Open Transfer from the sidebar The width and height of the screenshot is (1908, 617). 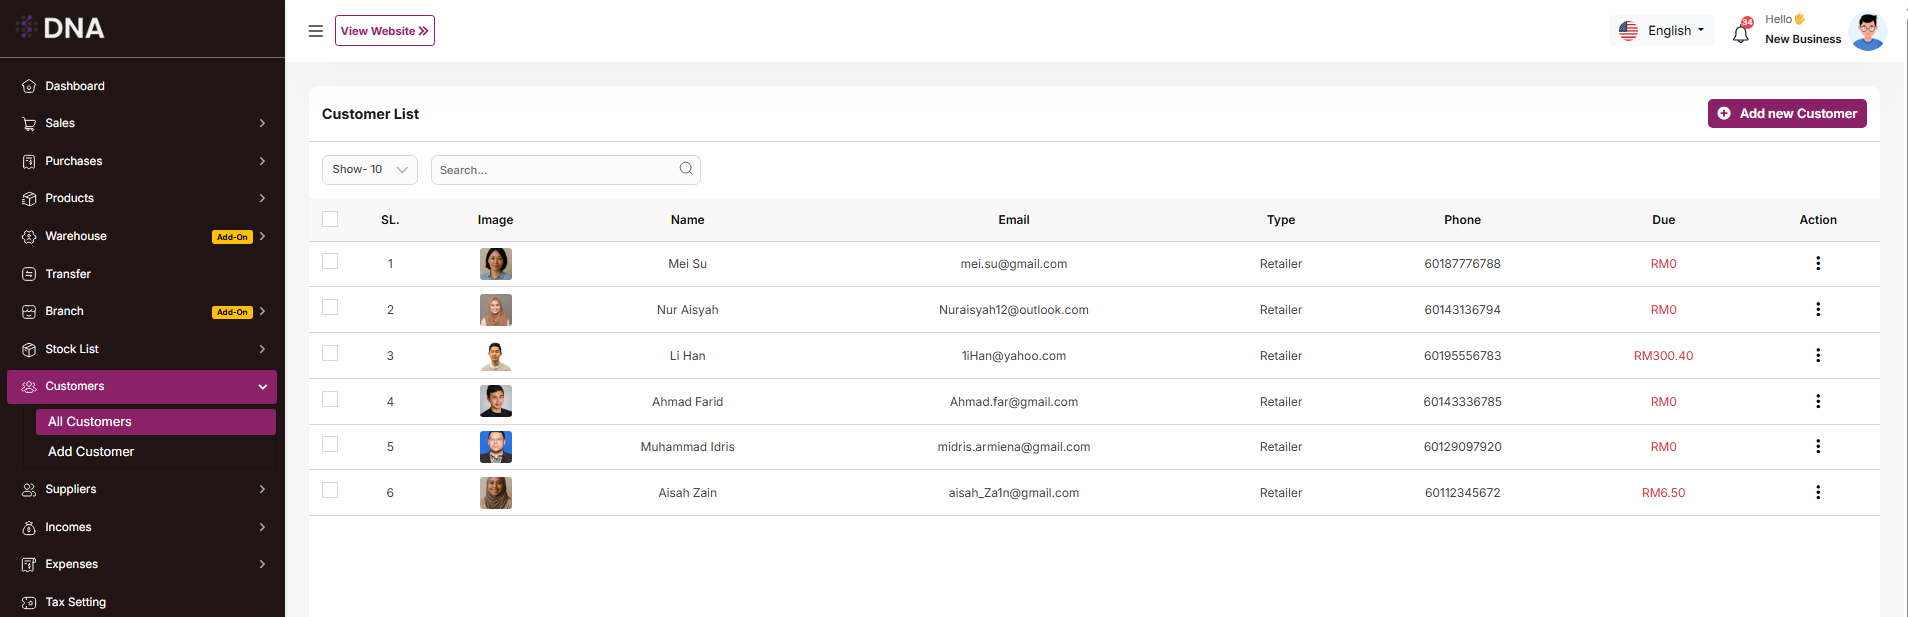pyautogui.click(x=68, y=274)
